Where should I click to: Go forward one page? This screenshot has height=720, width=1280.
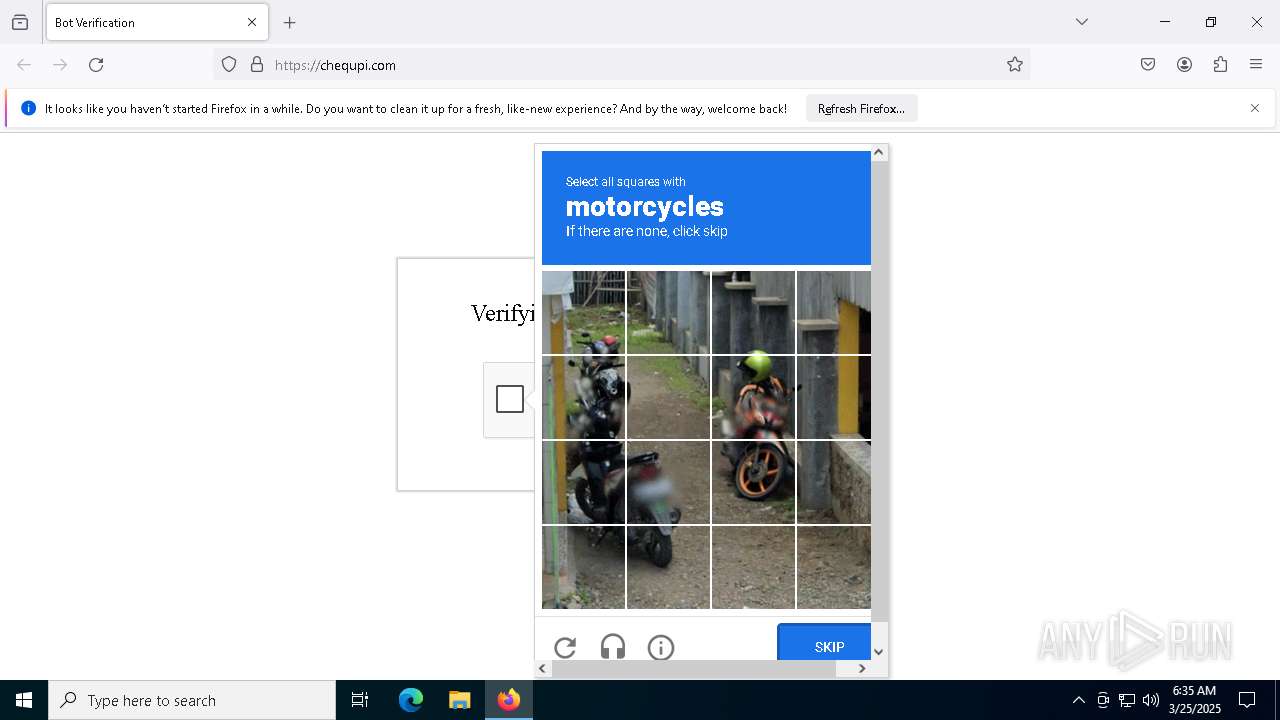coord(60,65)
